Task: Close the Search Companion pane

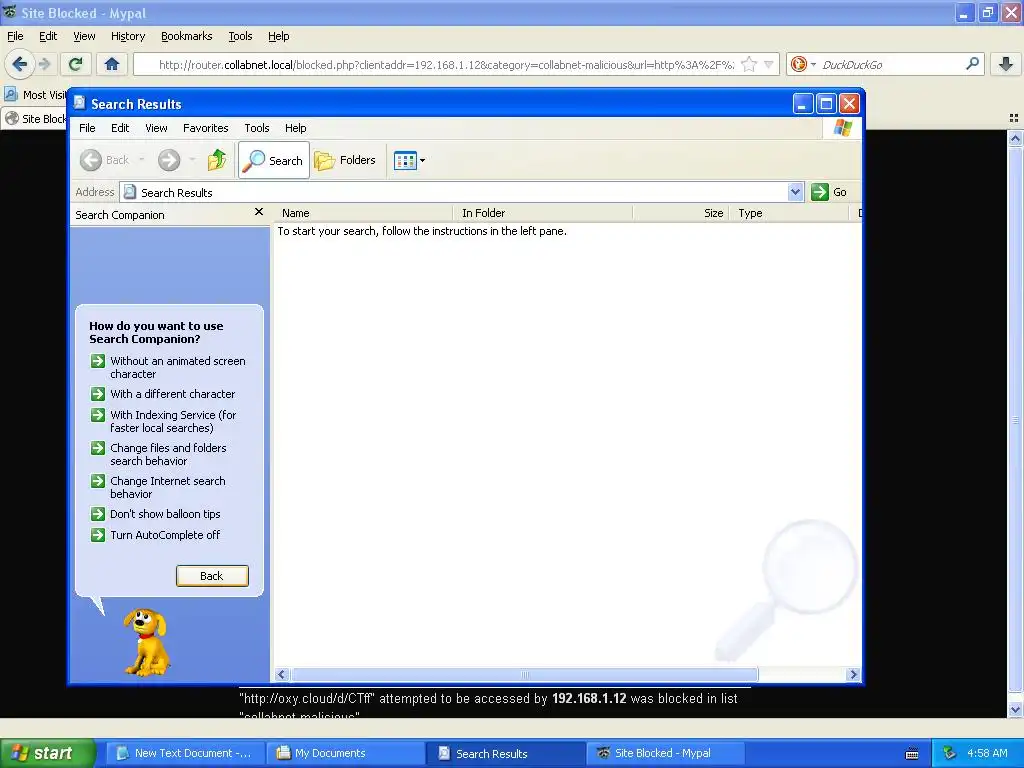Action: [259, 212]
